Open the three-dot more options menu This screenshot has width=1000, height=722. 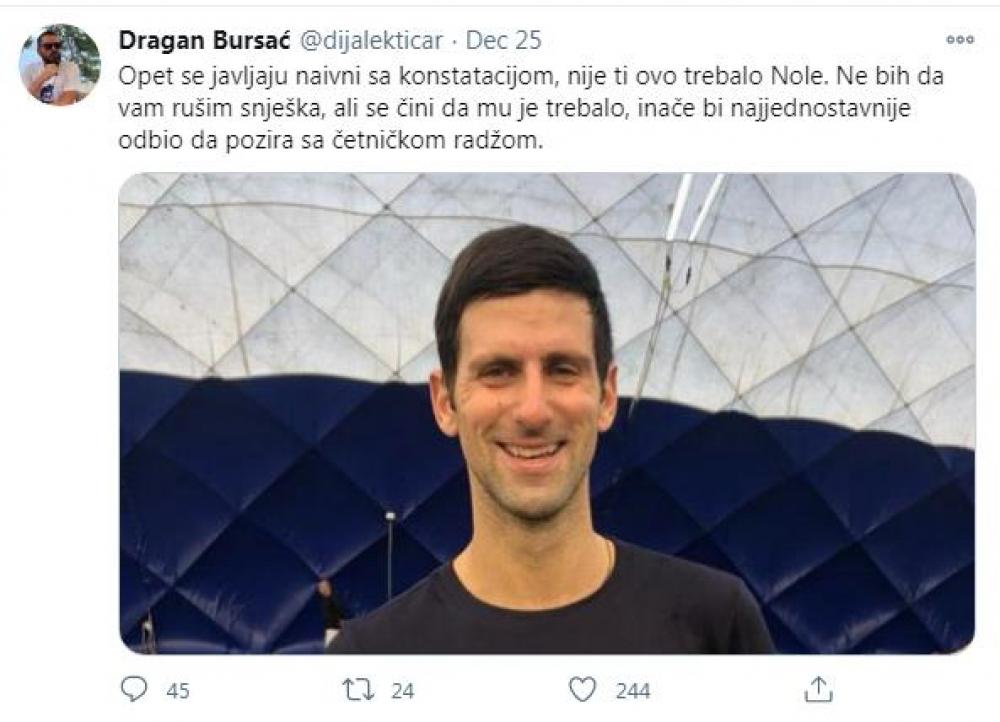tap(960, 40)
